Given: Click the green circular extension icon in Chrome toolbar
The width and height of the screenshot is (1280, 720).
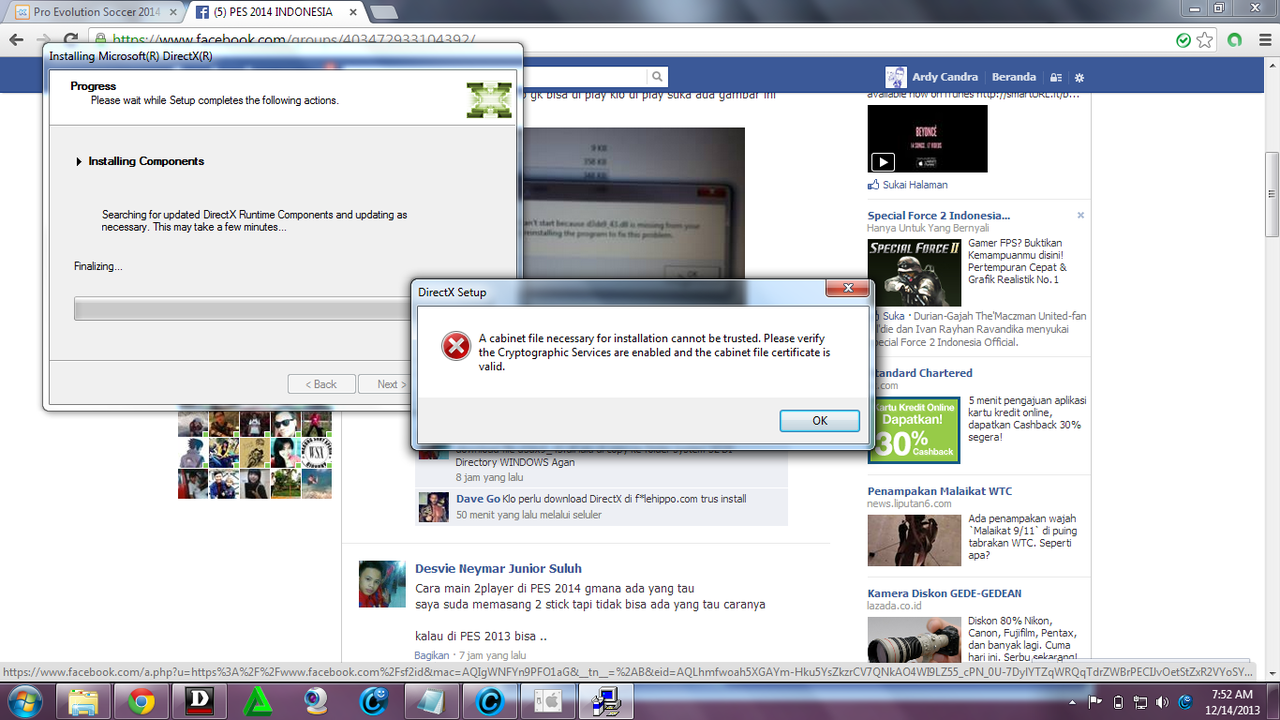Looking at the screenshot, I should [1235, 41].
